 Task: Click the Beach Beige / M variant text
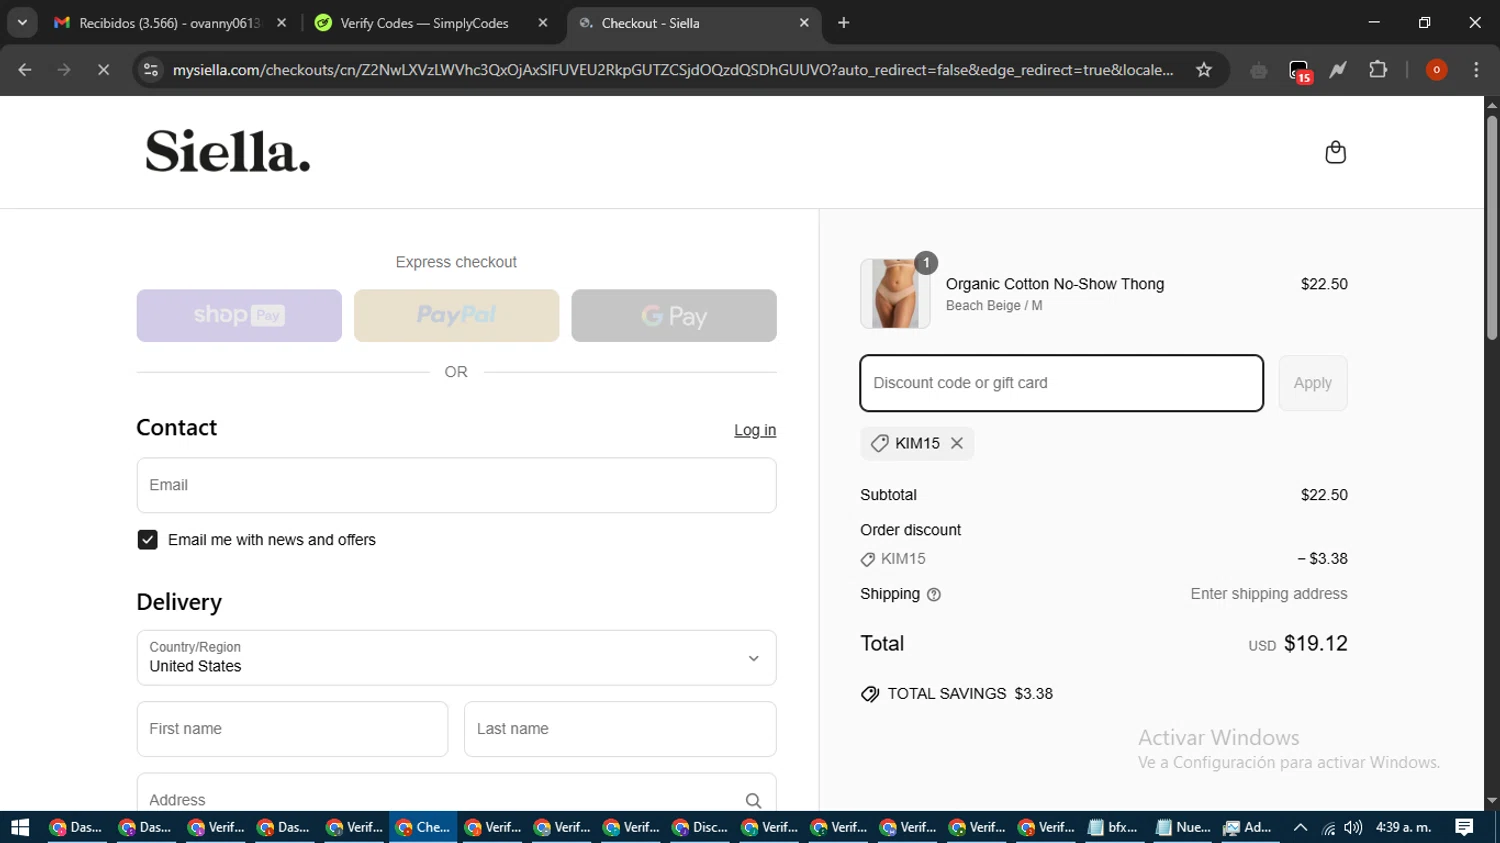994,306
